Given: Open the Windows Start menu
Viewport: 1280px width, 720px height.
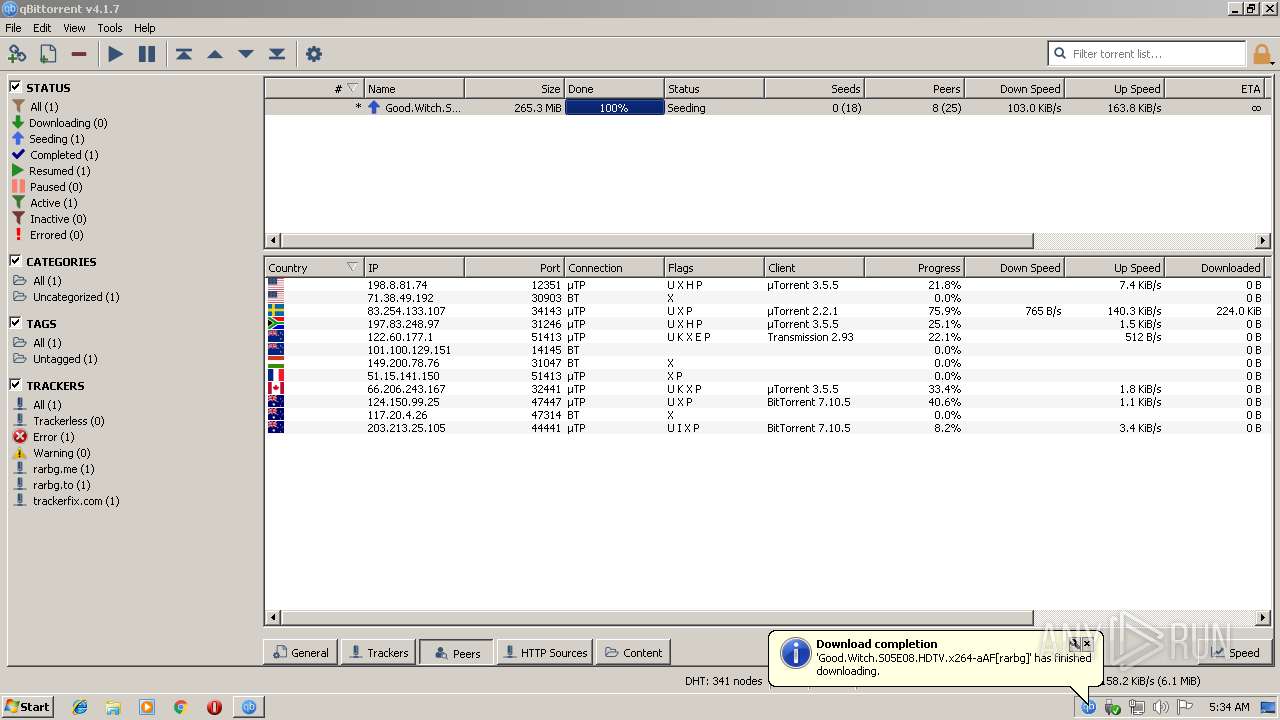Looking at the screenshot, I should [x=27, y=707].
